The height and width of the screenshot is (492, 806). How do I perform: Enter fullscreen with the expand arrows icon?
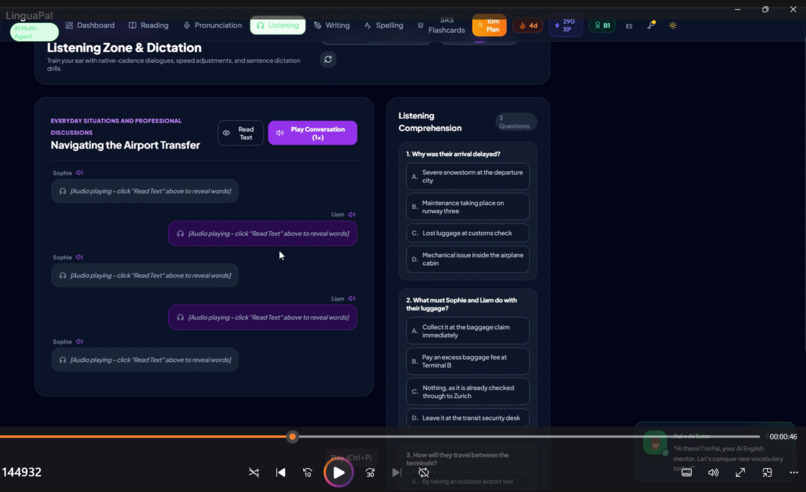(740, 472)
